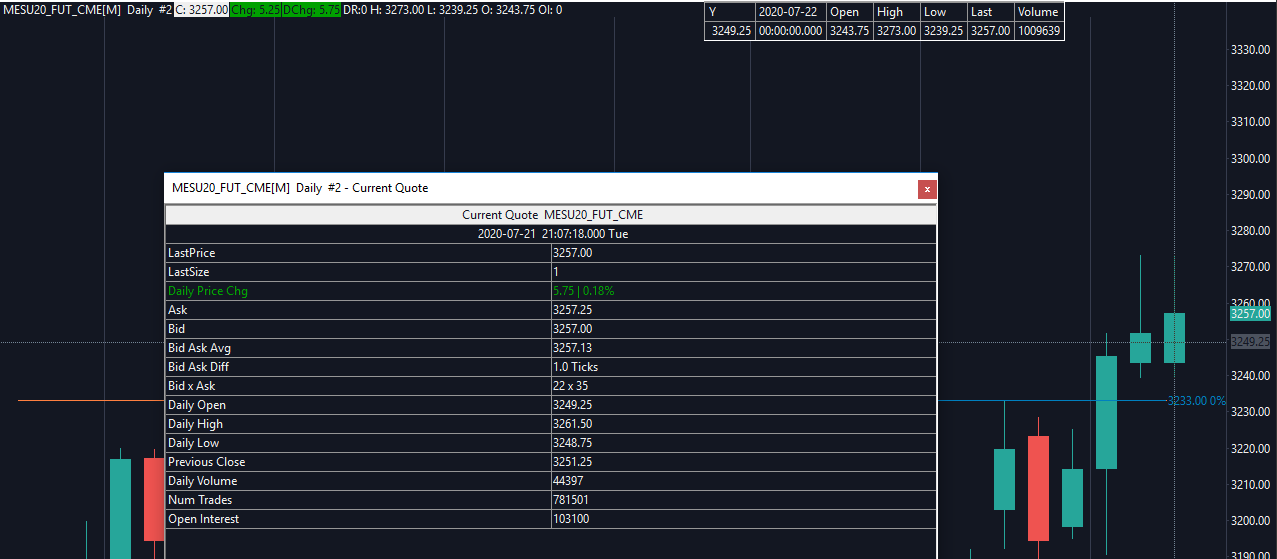
Task: Click the High value 3273.00 in top table
Action: point(897,31)
